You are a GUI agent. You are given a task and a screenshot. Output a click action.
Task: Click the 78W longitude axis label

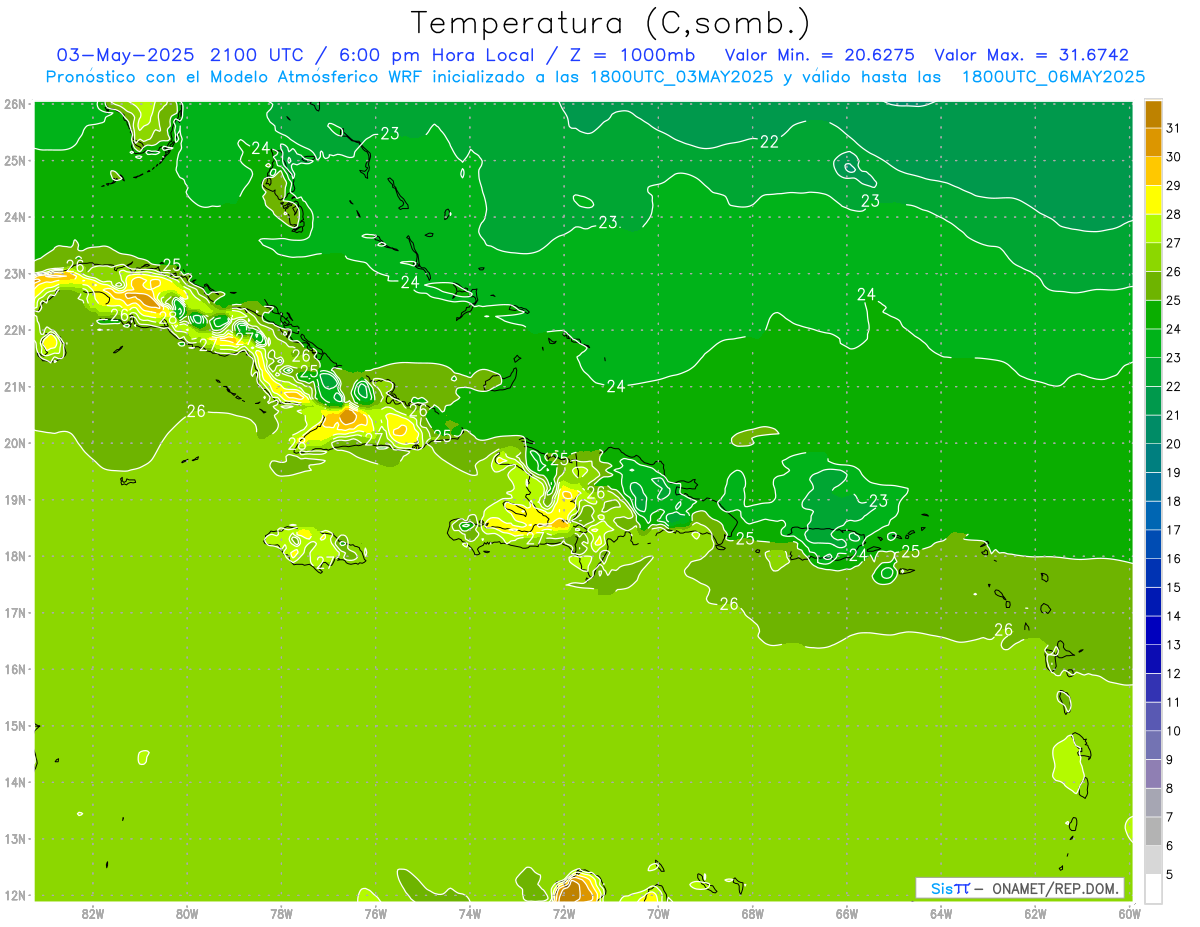(x=281, y=913)
